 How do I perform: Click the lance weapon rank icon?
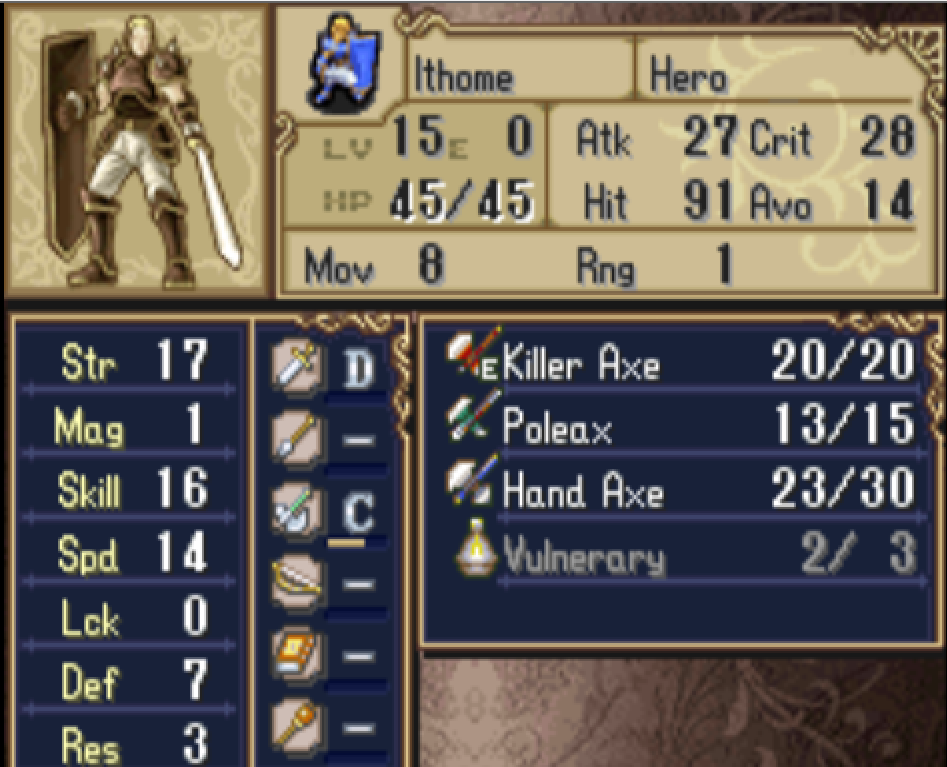coord(297,437)
